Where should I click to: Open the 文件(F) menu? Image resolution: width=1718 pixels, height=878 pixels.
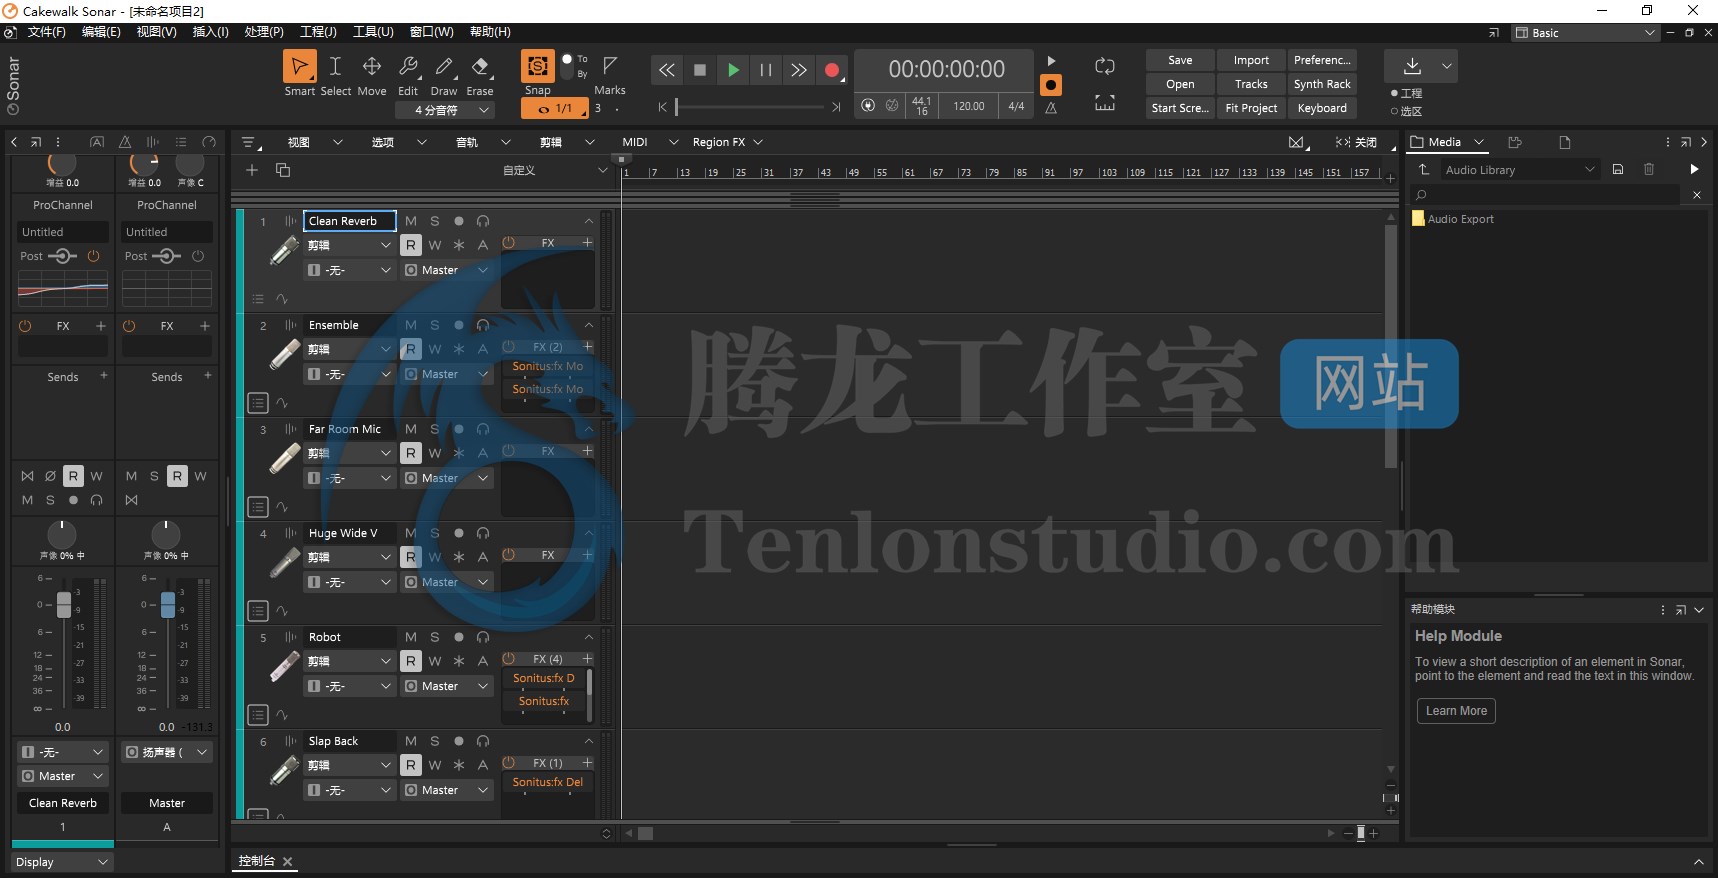(47, 32)
